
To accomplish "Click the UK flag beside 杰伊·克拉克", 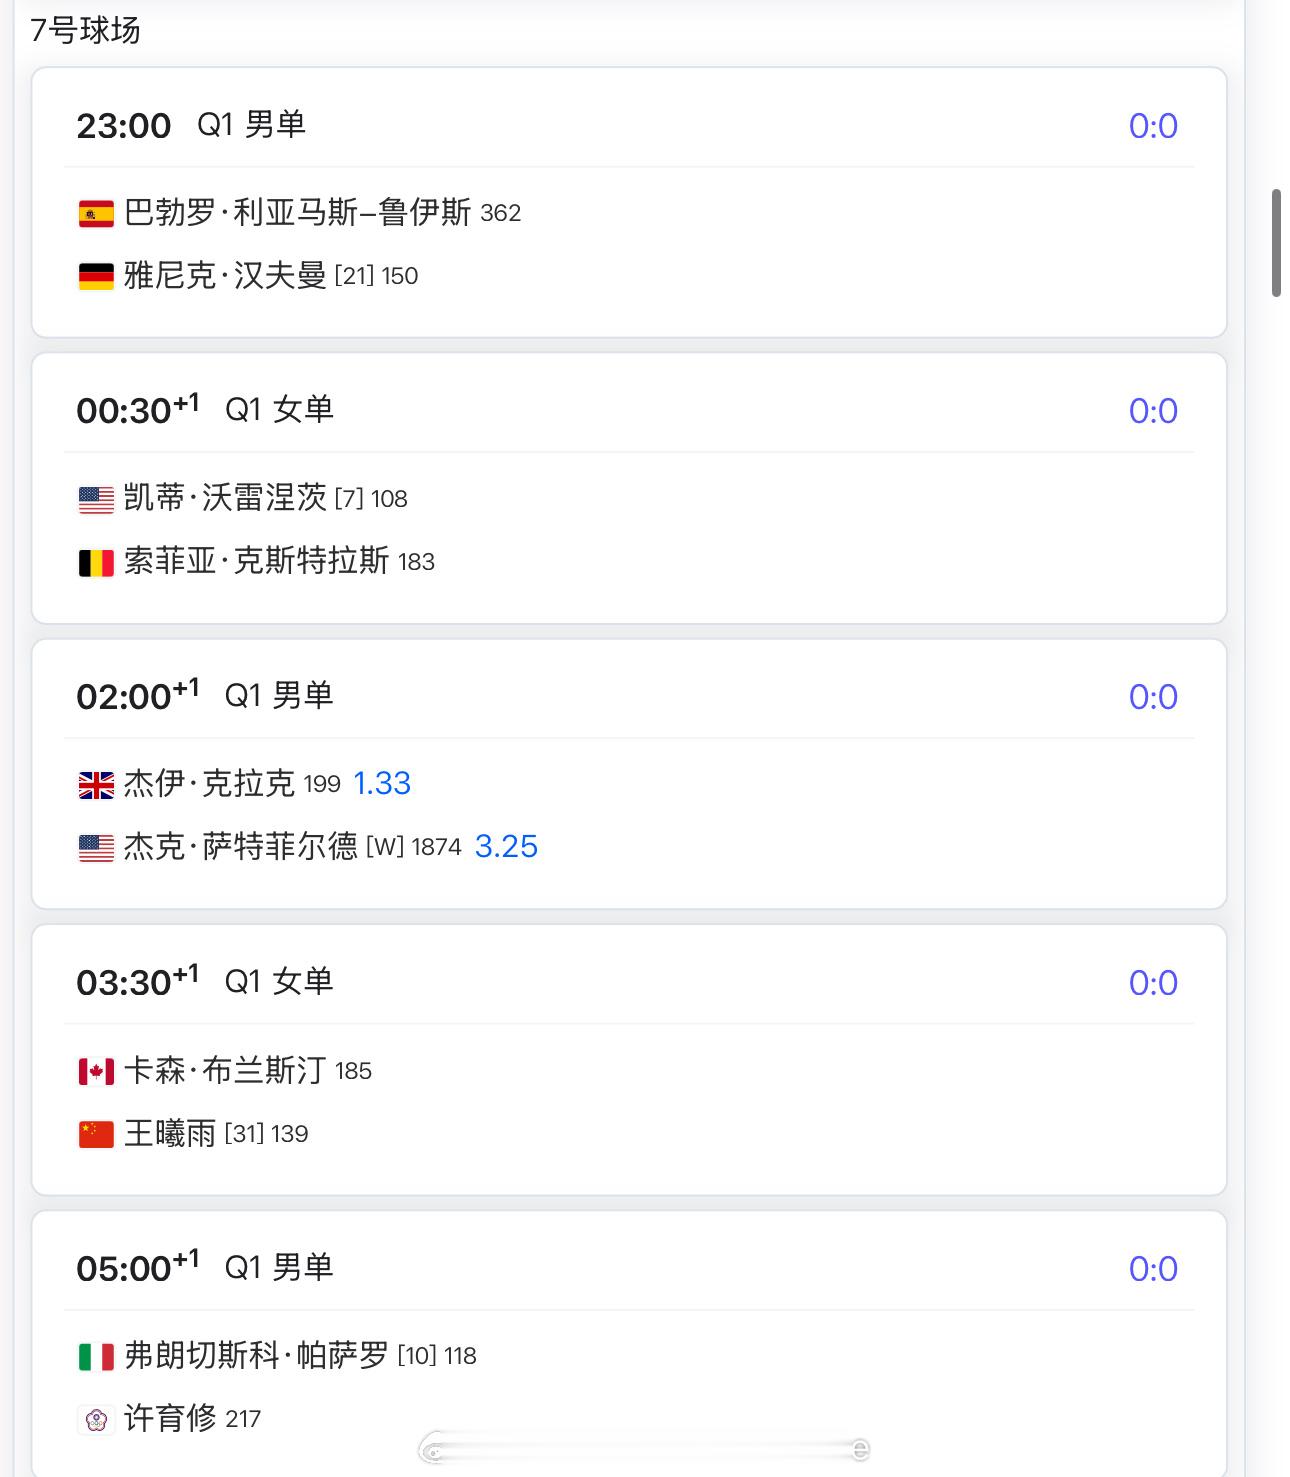I will 96,785.
